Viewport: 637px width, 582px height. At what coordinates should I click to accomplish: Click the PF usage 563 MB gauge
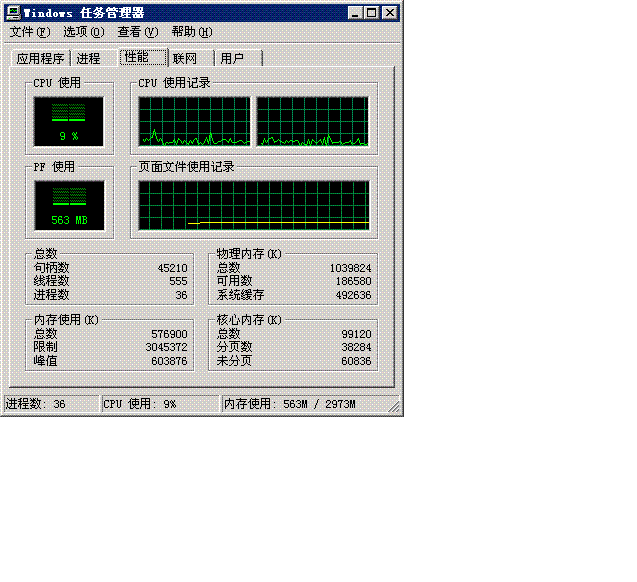[x=69, y=206]
